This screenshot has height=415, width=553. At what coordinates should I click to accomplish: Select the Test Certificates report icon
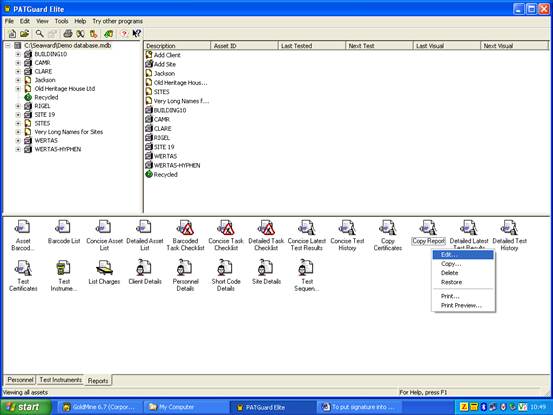click(23, 276)
